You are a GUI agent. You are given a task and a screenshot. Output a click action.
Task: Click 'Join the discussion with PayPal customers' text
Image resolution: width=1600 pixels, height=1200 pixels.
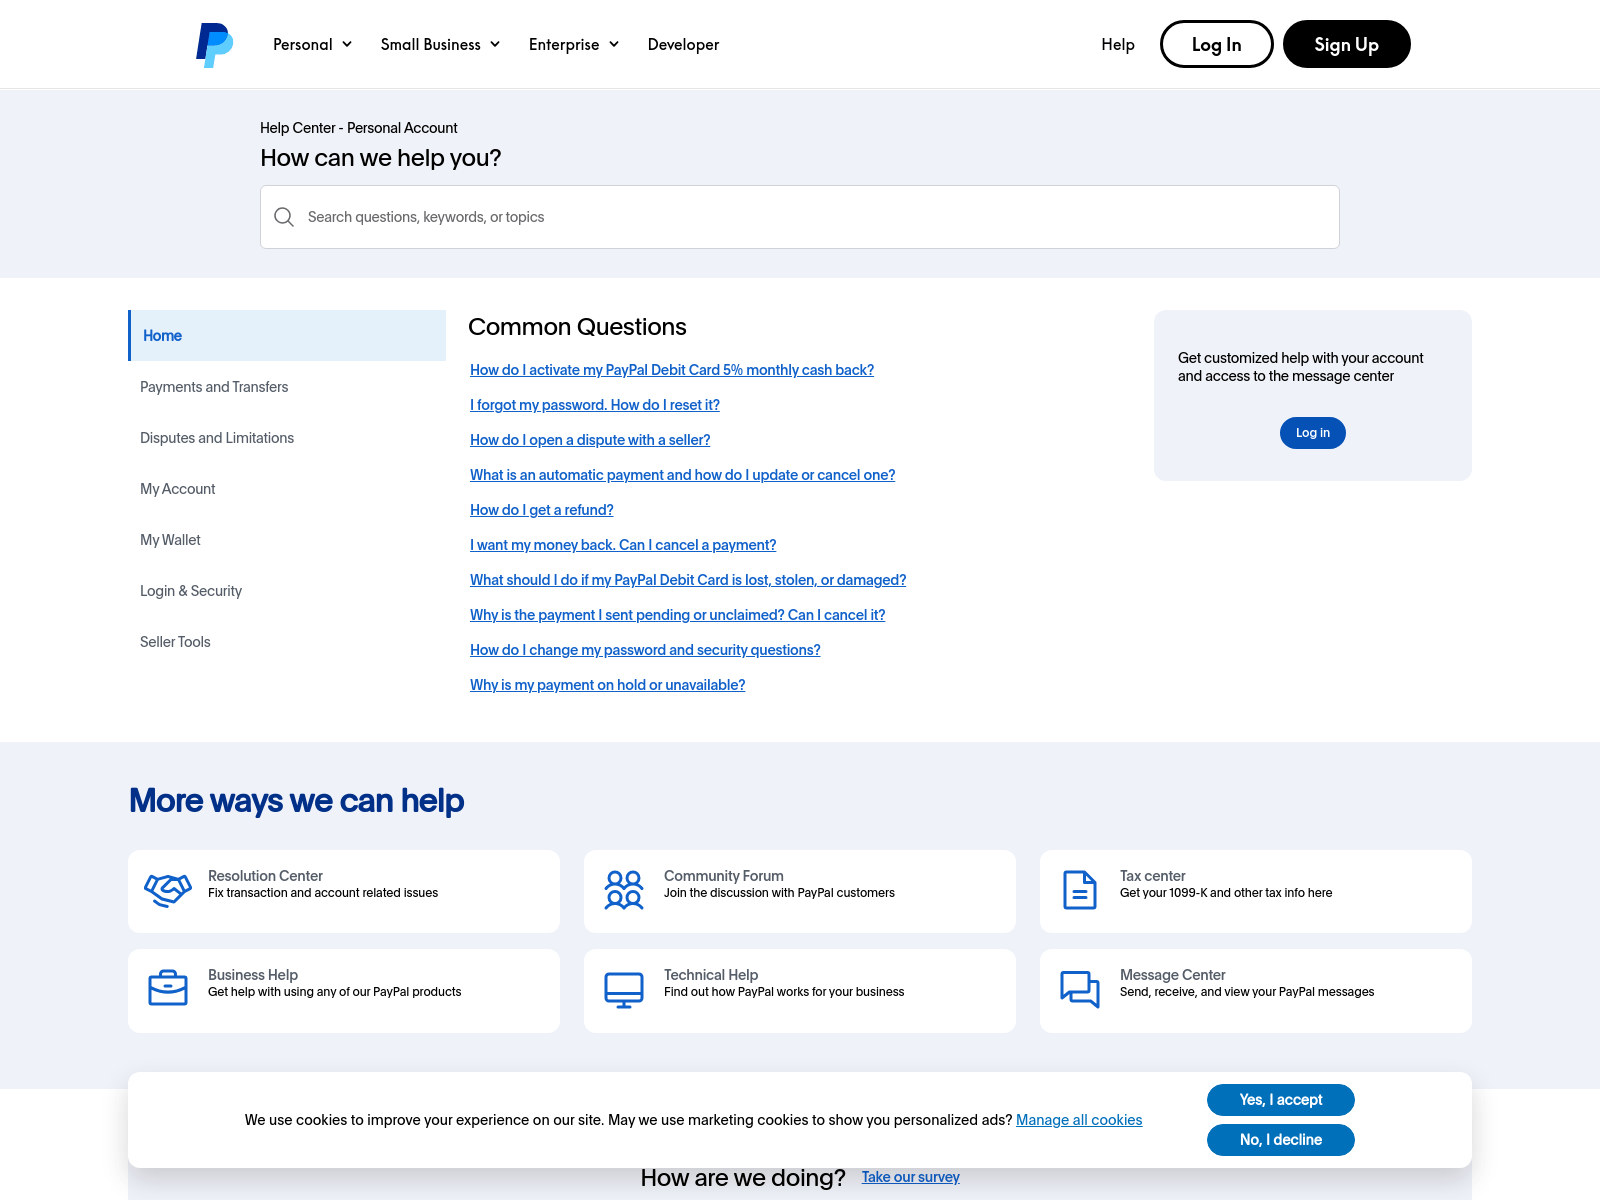click(779, 893)
